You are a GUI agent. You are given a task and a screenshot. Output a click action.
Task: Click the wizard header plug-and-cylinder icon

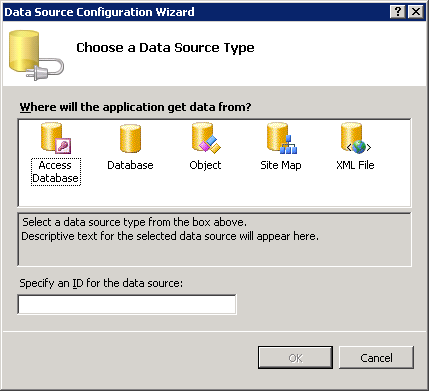(x=36, y=55)
